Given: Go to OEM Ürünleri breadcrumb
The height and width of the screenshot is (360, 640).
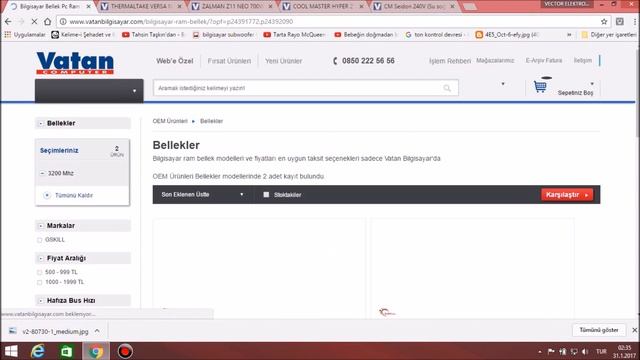Looking at the screenshot, I should pyautogui.click(x=170, y=121).
